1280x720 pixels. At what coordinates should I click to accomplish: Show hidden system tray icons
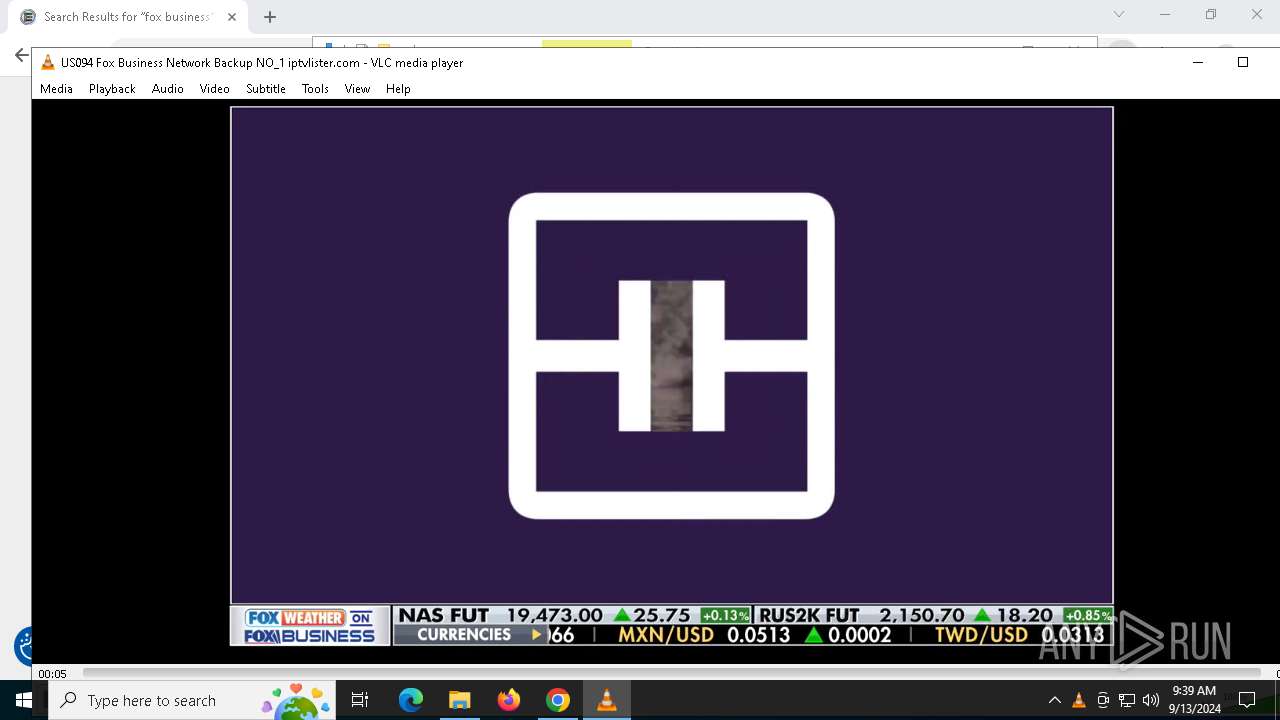pos(1054,700)
